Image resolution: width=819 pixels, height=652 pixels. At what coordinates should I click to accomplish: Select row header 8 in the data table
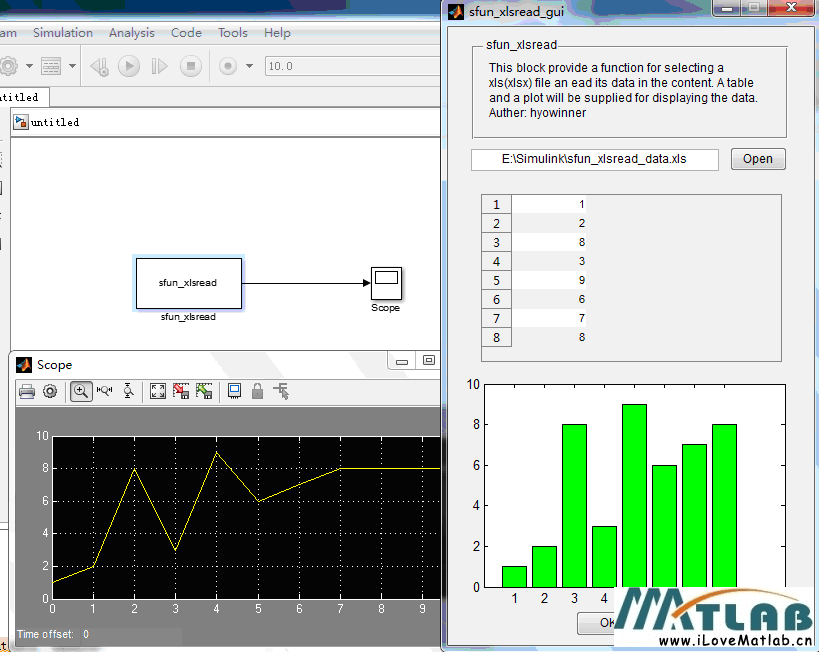496,337
